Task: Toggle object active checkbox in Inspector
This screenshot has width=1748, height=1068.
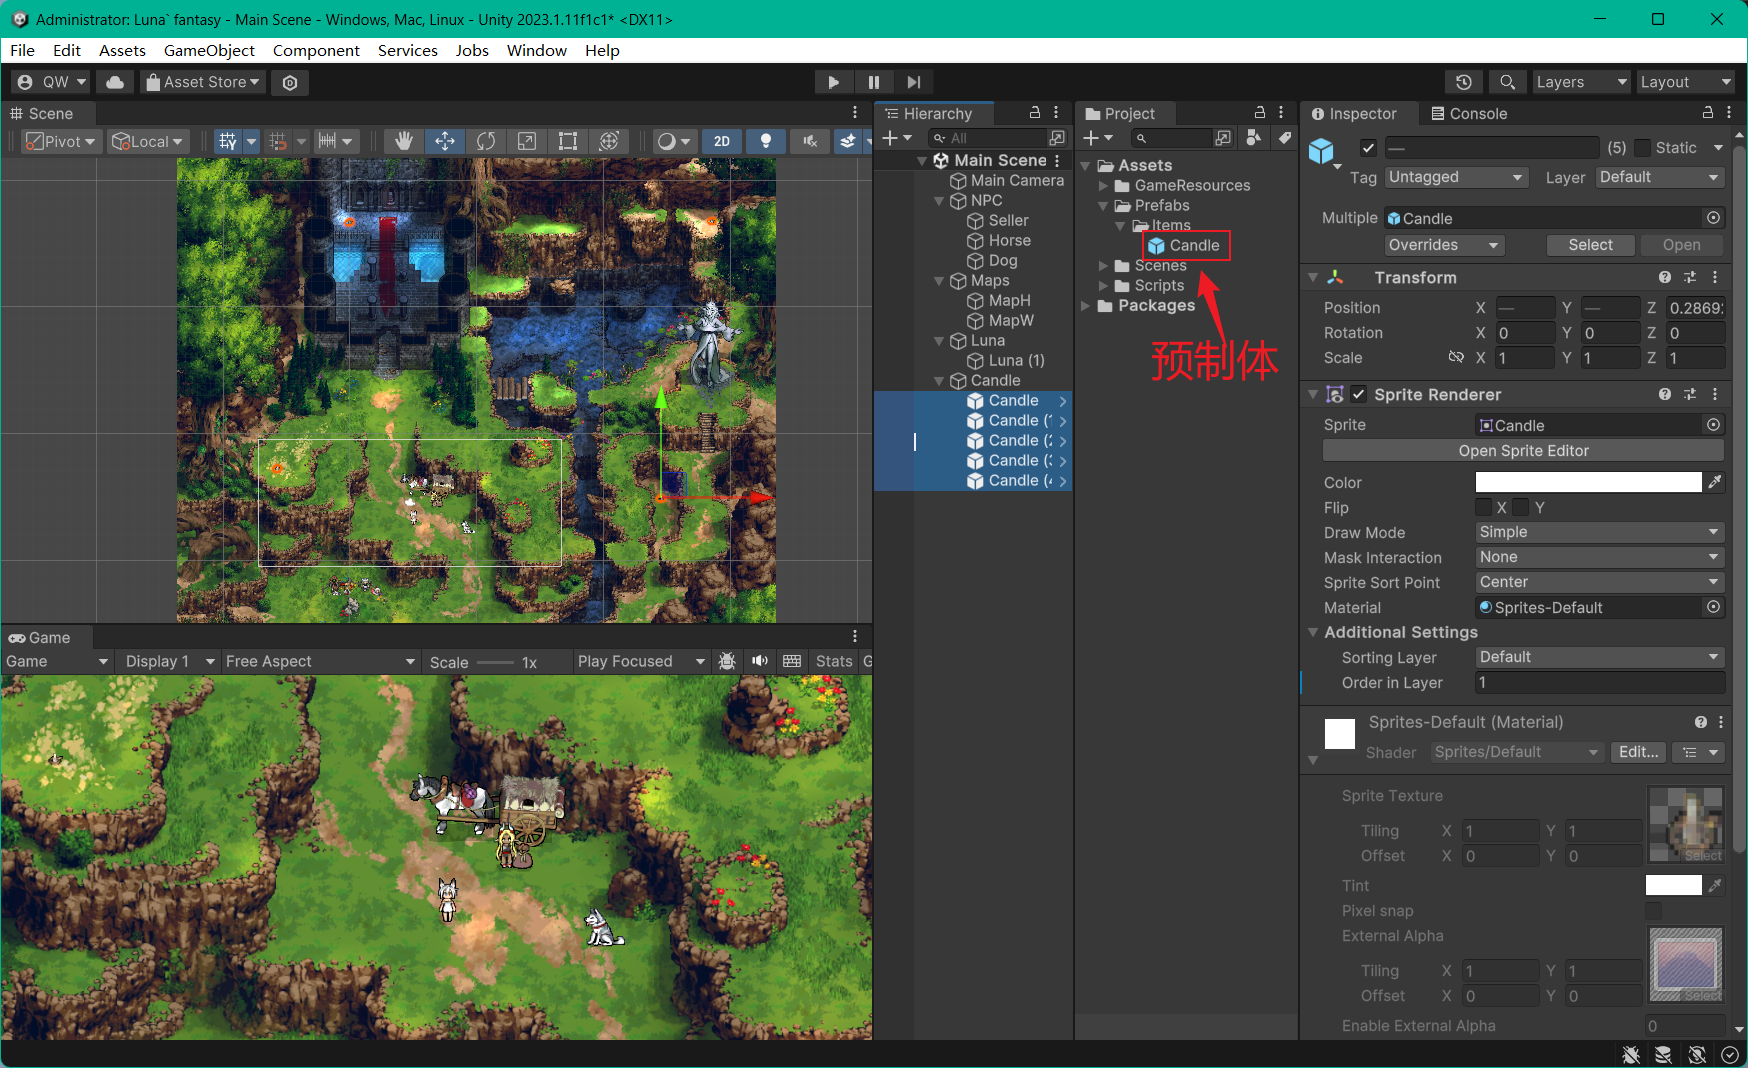Action: [x=1368, y=148]
